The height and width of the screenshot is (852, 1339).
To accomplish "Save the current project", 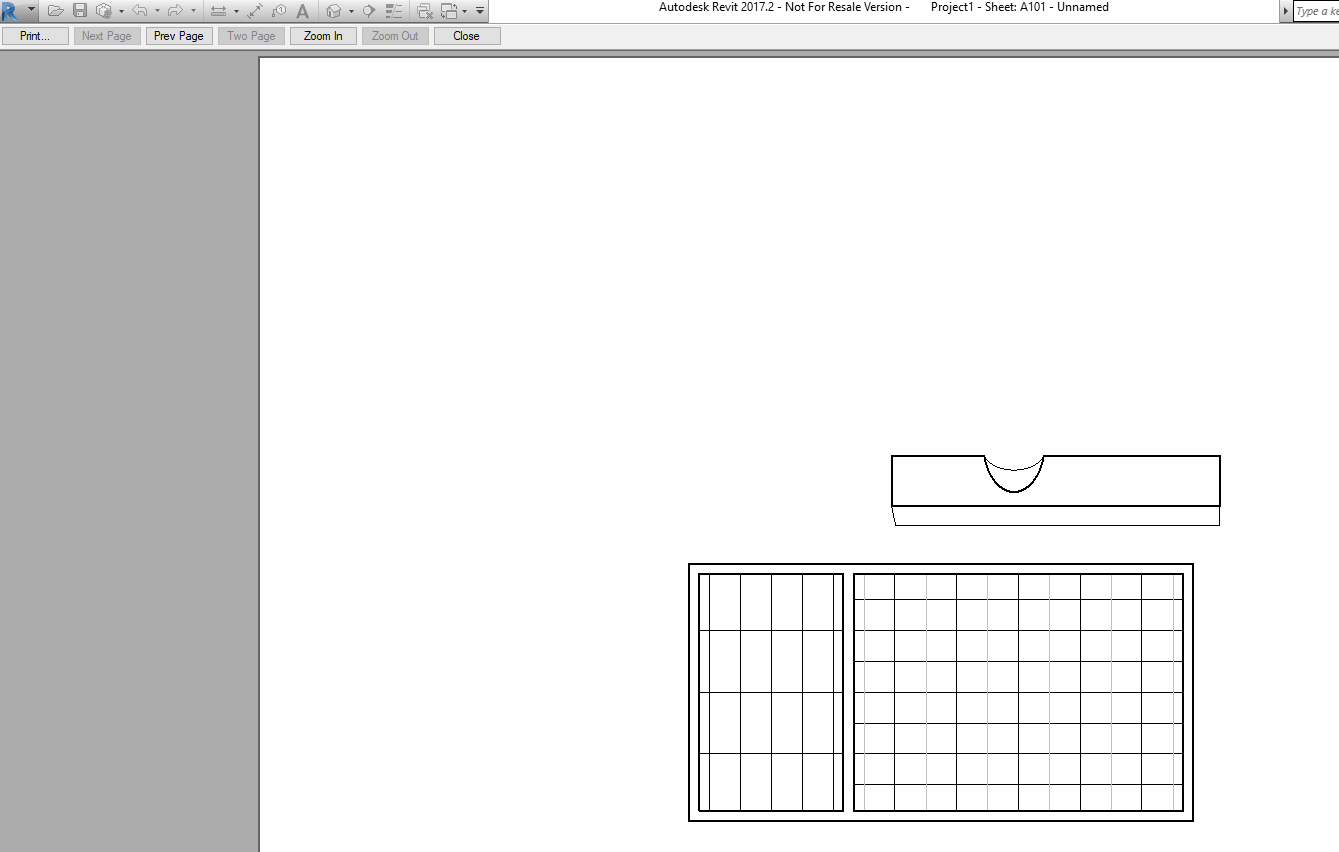I will 81,10.
